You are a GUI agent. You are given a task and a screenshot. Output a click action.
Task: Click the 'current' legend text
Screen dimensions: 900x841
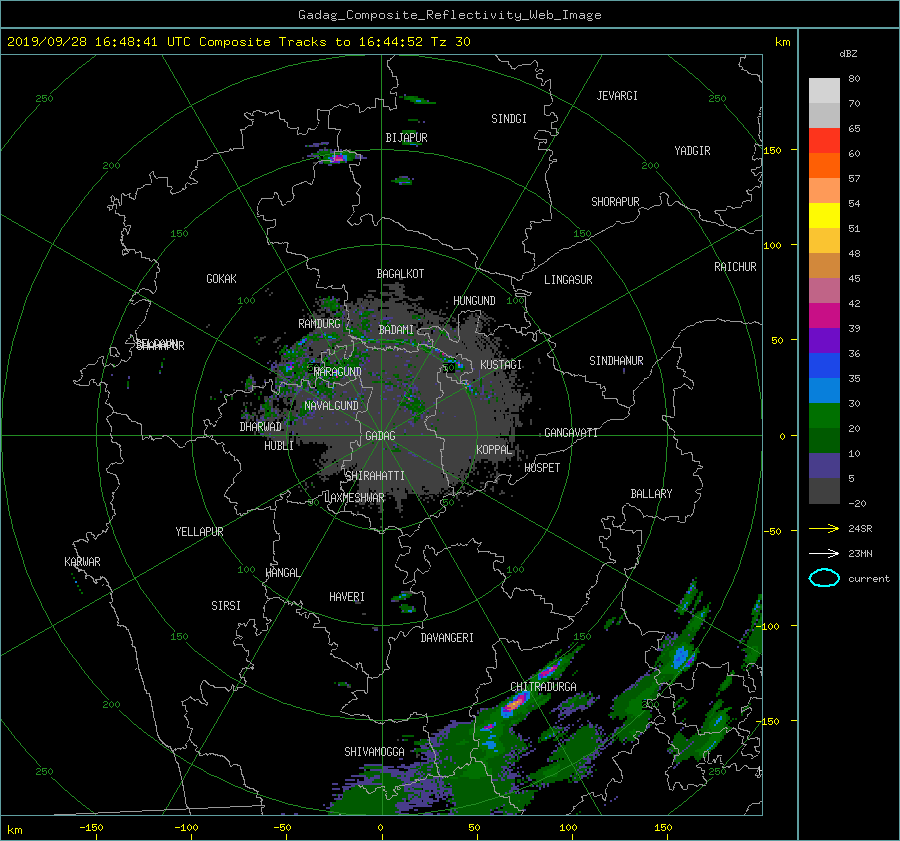tap(869, 579)
